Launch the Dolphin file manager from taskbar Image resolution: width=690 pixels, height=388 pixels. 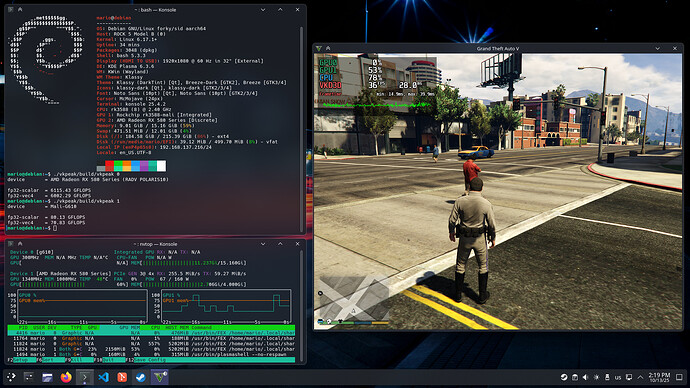(x=47, y=377)
